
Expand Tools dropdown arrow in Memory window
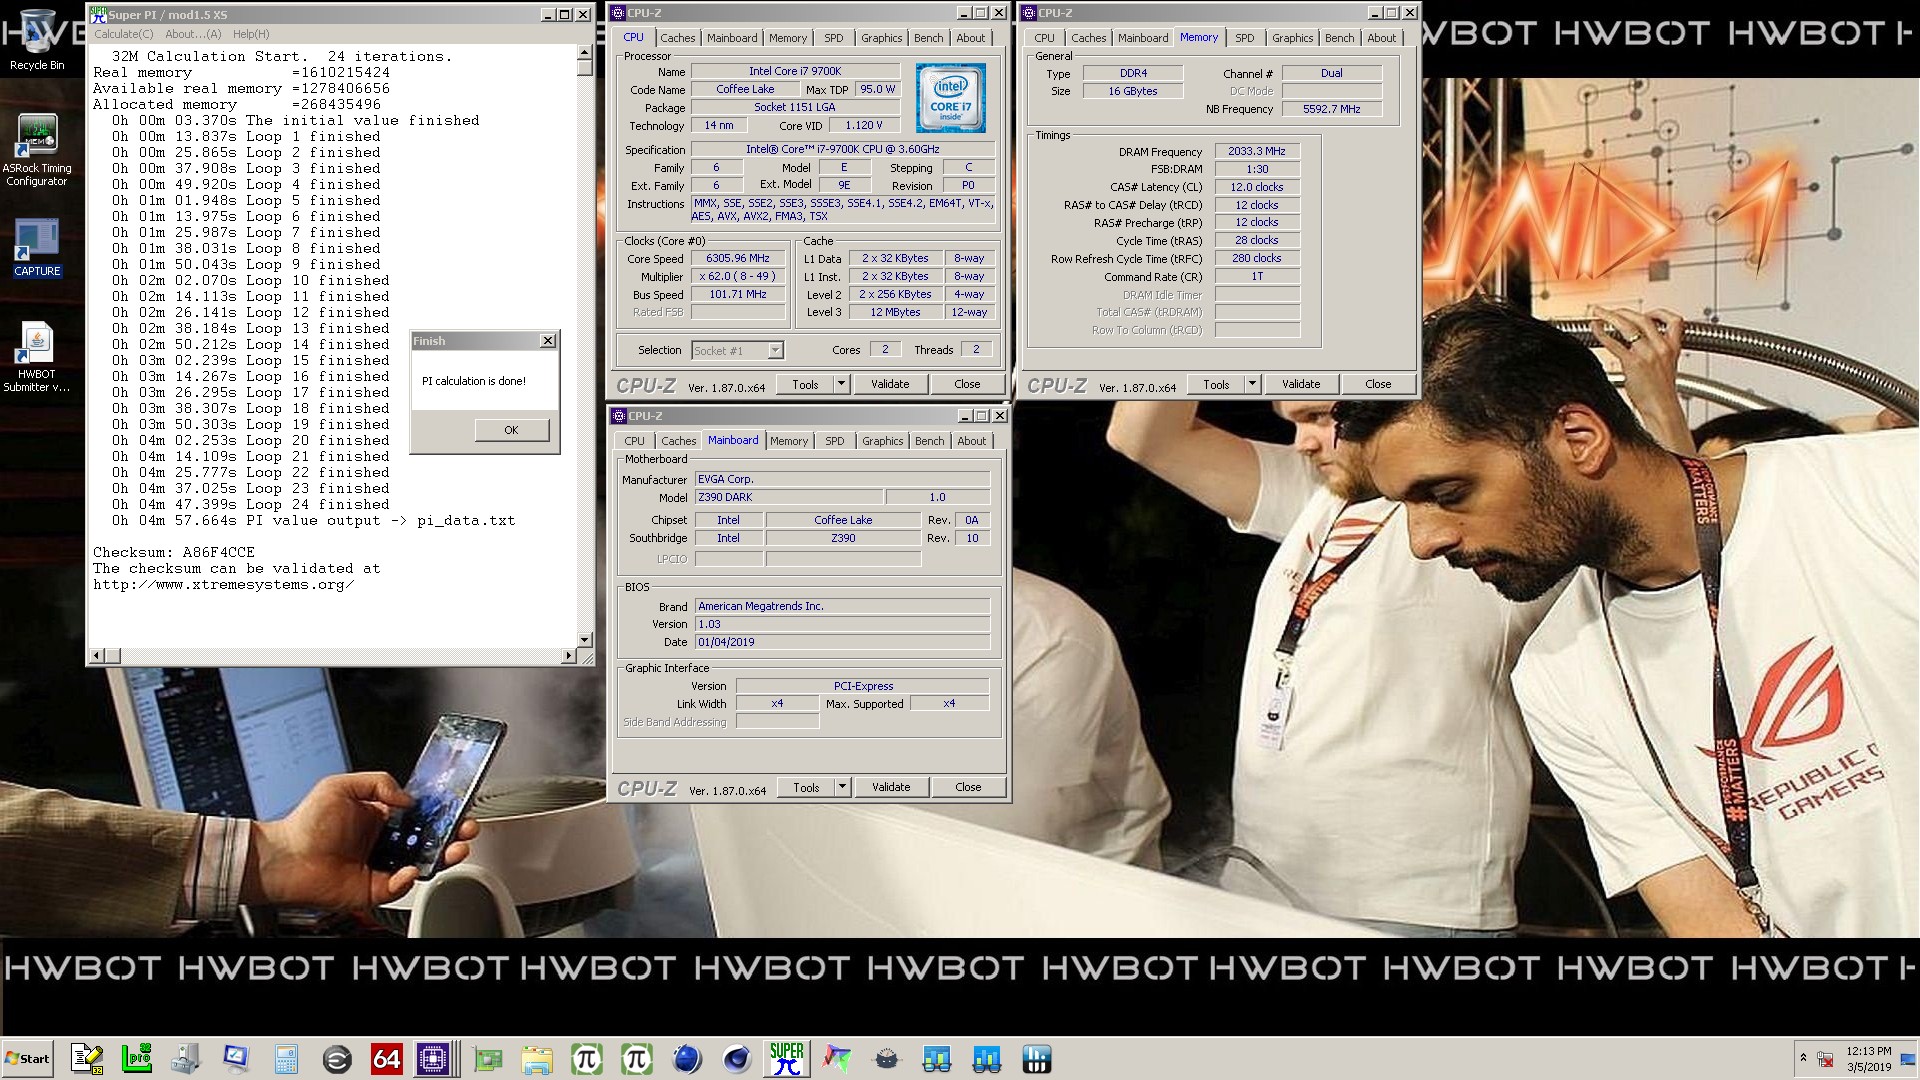tap(1252, 384)
